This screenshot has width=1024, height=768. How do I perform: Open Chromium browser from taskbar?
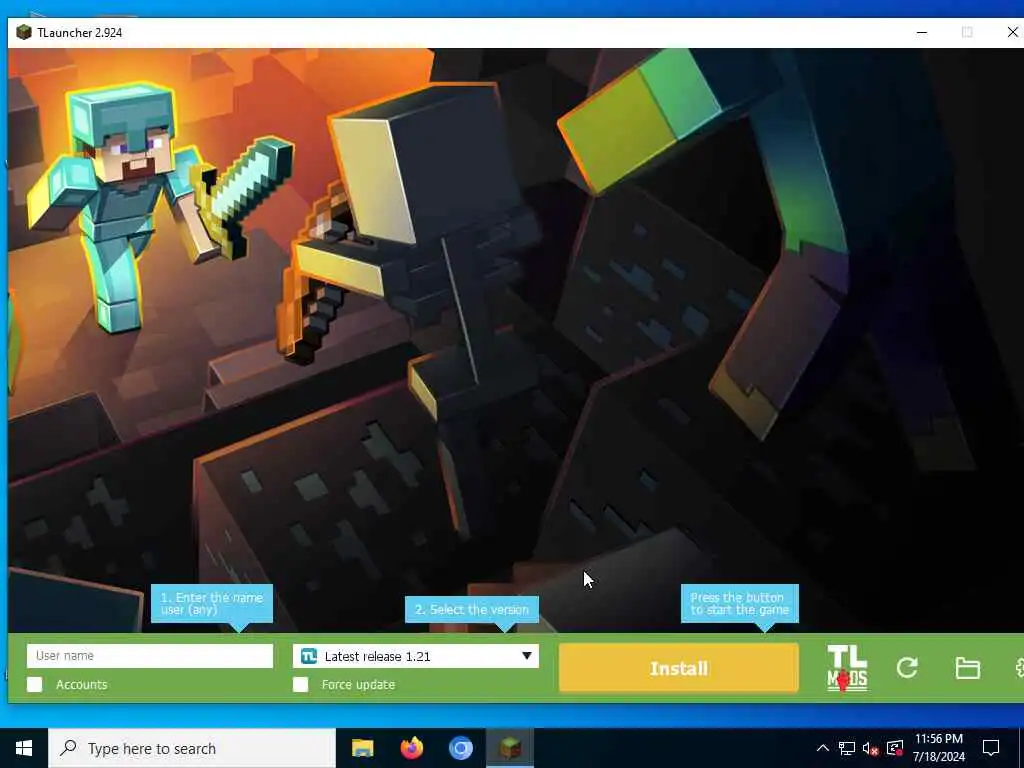(x=460, y=748)
